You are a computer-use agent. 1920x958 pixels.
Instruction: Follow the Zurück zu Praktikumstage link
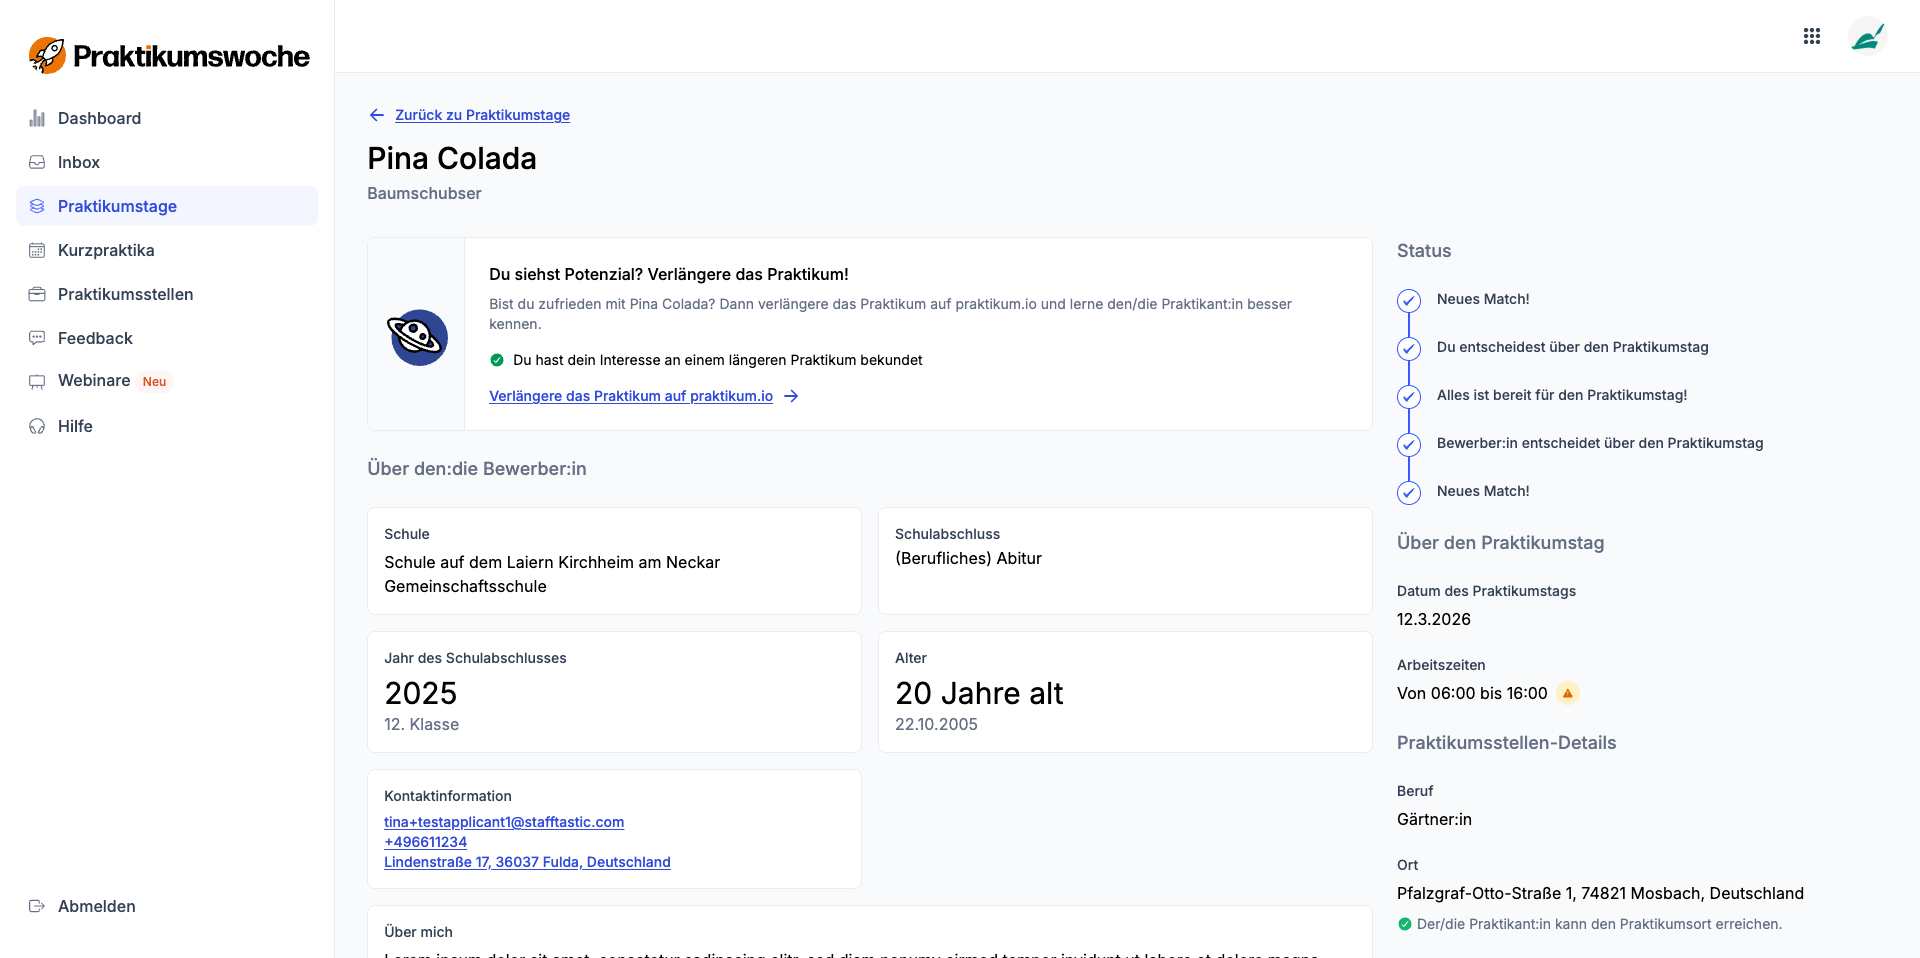point(482,115)
